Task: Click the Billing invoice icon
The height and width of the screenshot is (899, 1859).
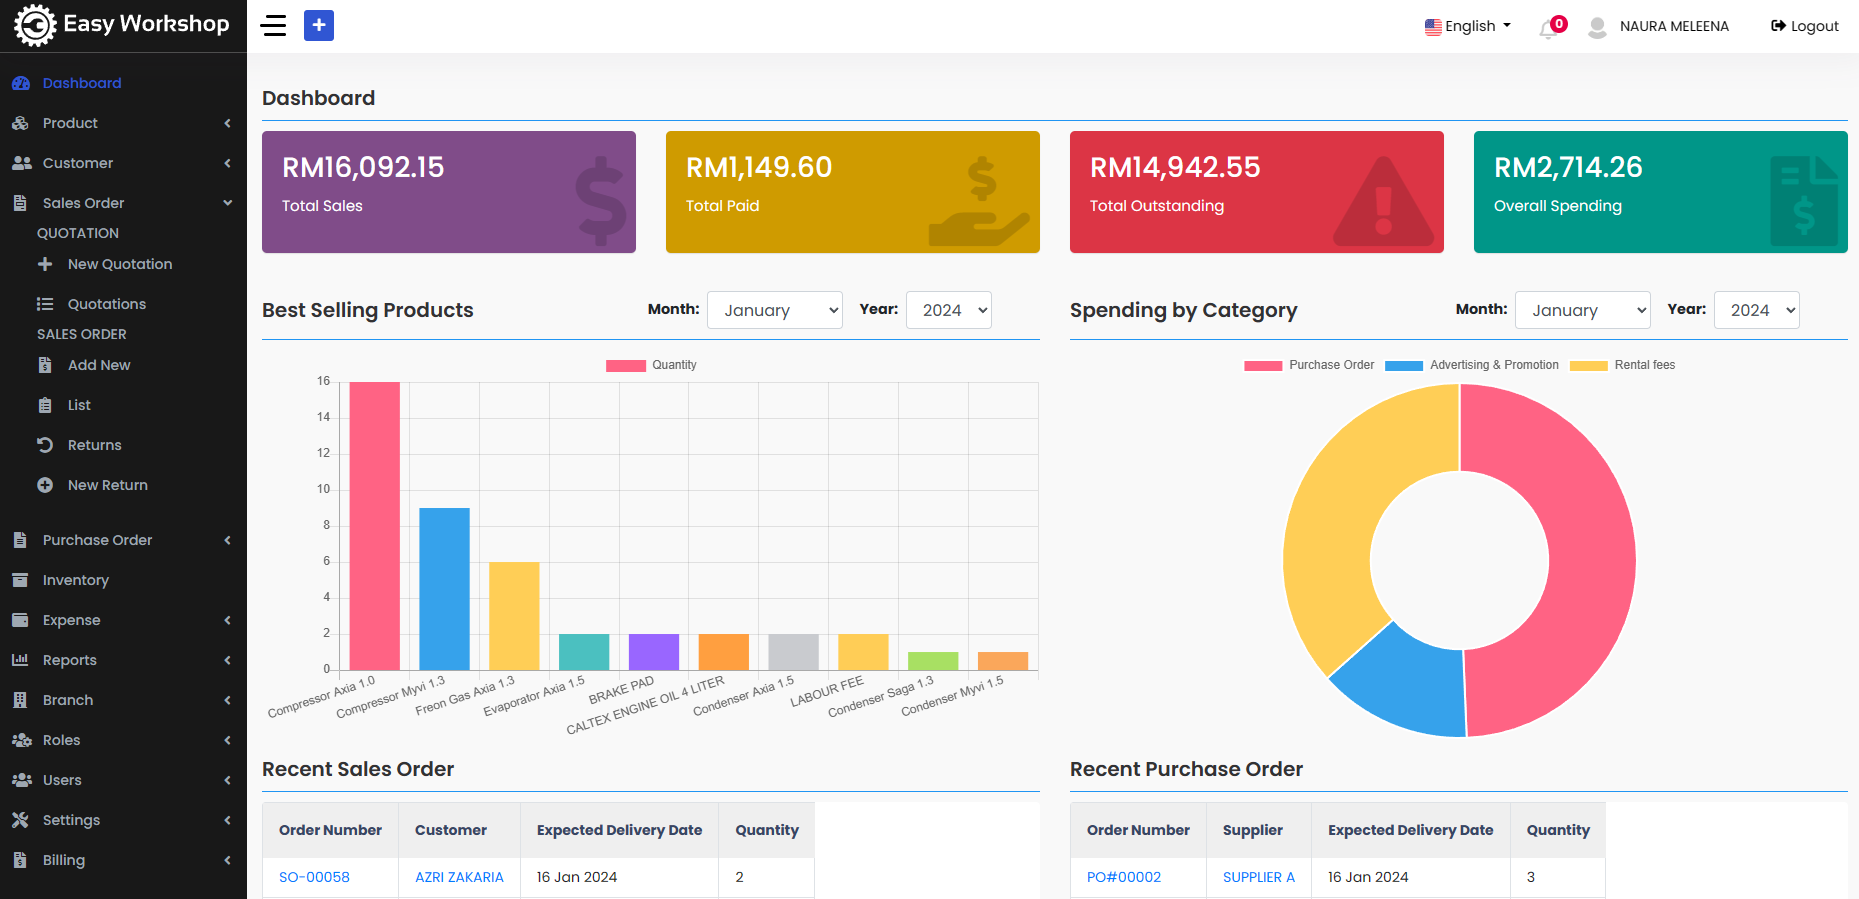Action: [x=20, y=860]
